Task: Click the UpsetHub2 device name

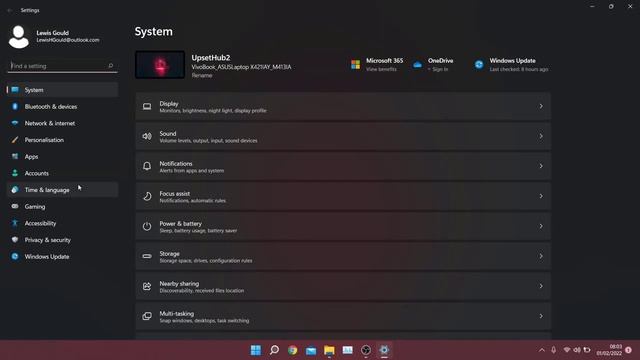Action: coord(211,58)
